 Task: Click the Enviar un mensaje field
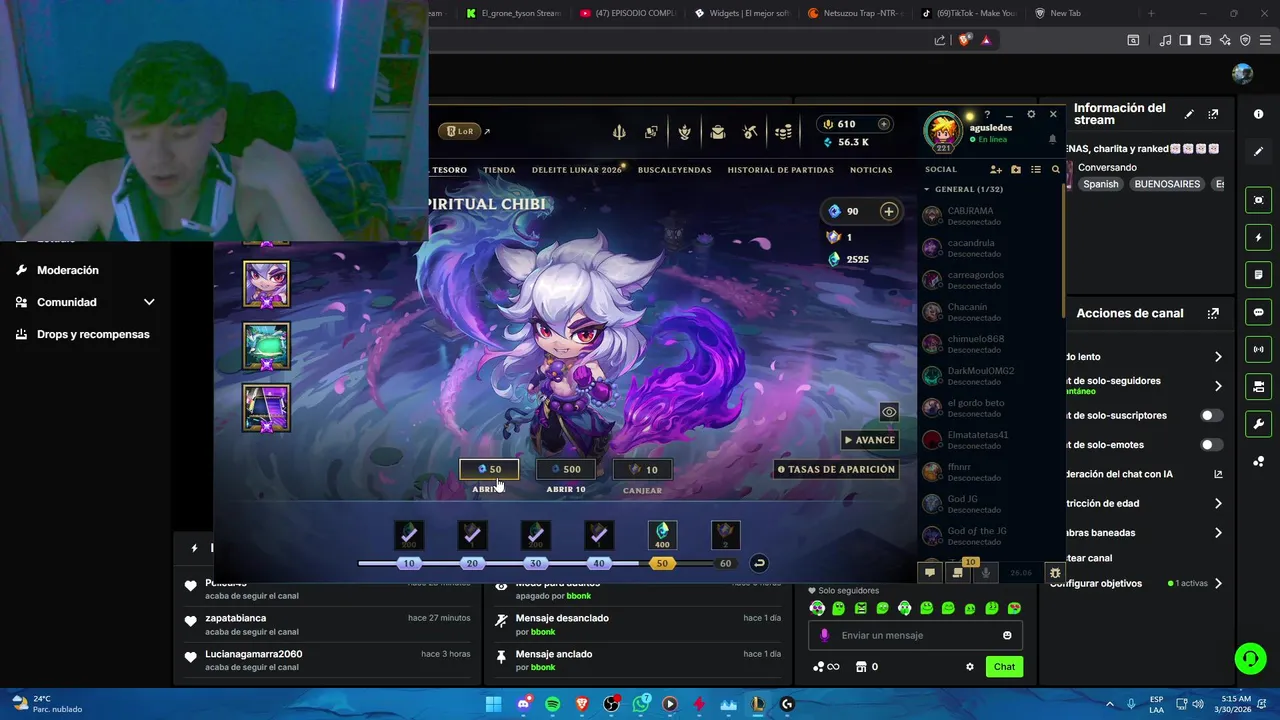[914, 635]
